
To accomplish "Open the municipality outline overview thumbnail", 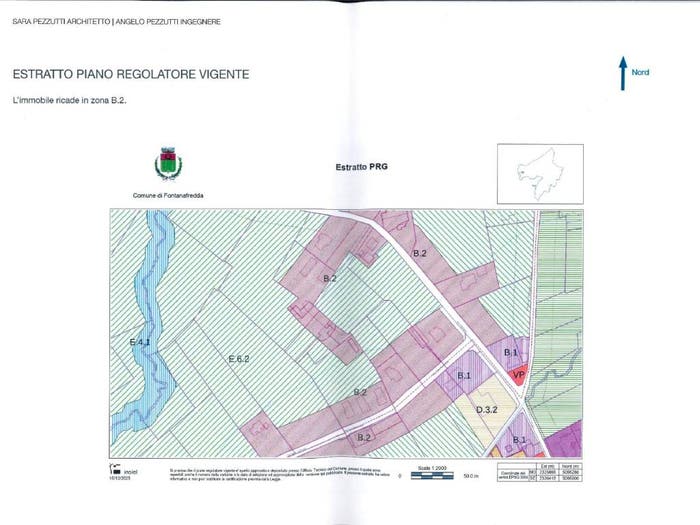I will [x=540, y=174].
